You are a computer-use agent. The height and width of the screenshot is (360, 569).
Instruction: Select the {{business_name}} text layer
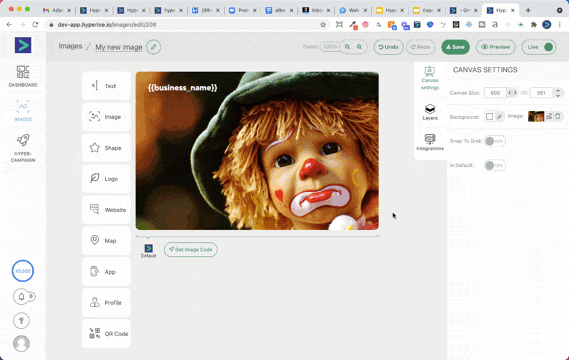coord(183,87)
